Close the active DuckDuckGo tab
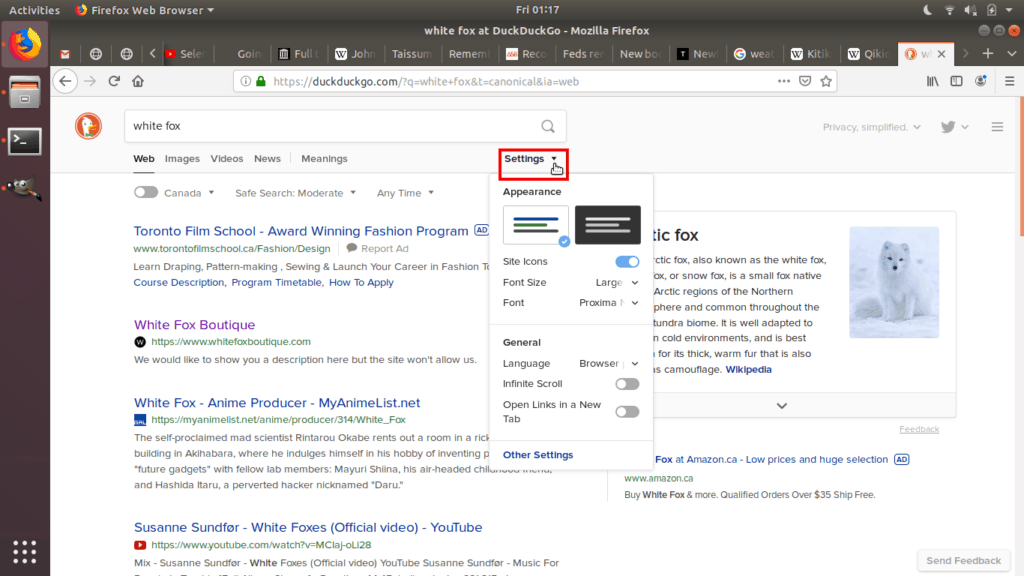The height and width of the screenshot is (576, 1024). 941,54
